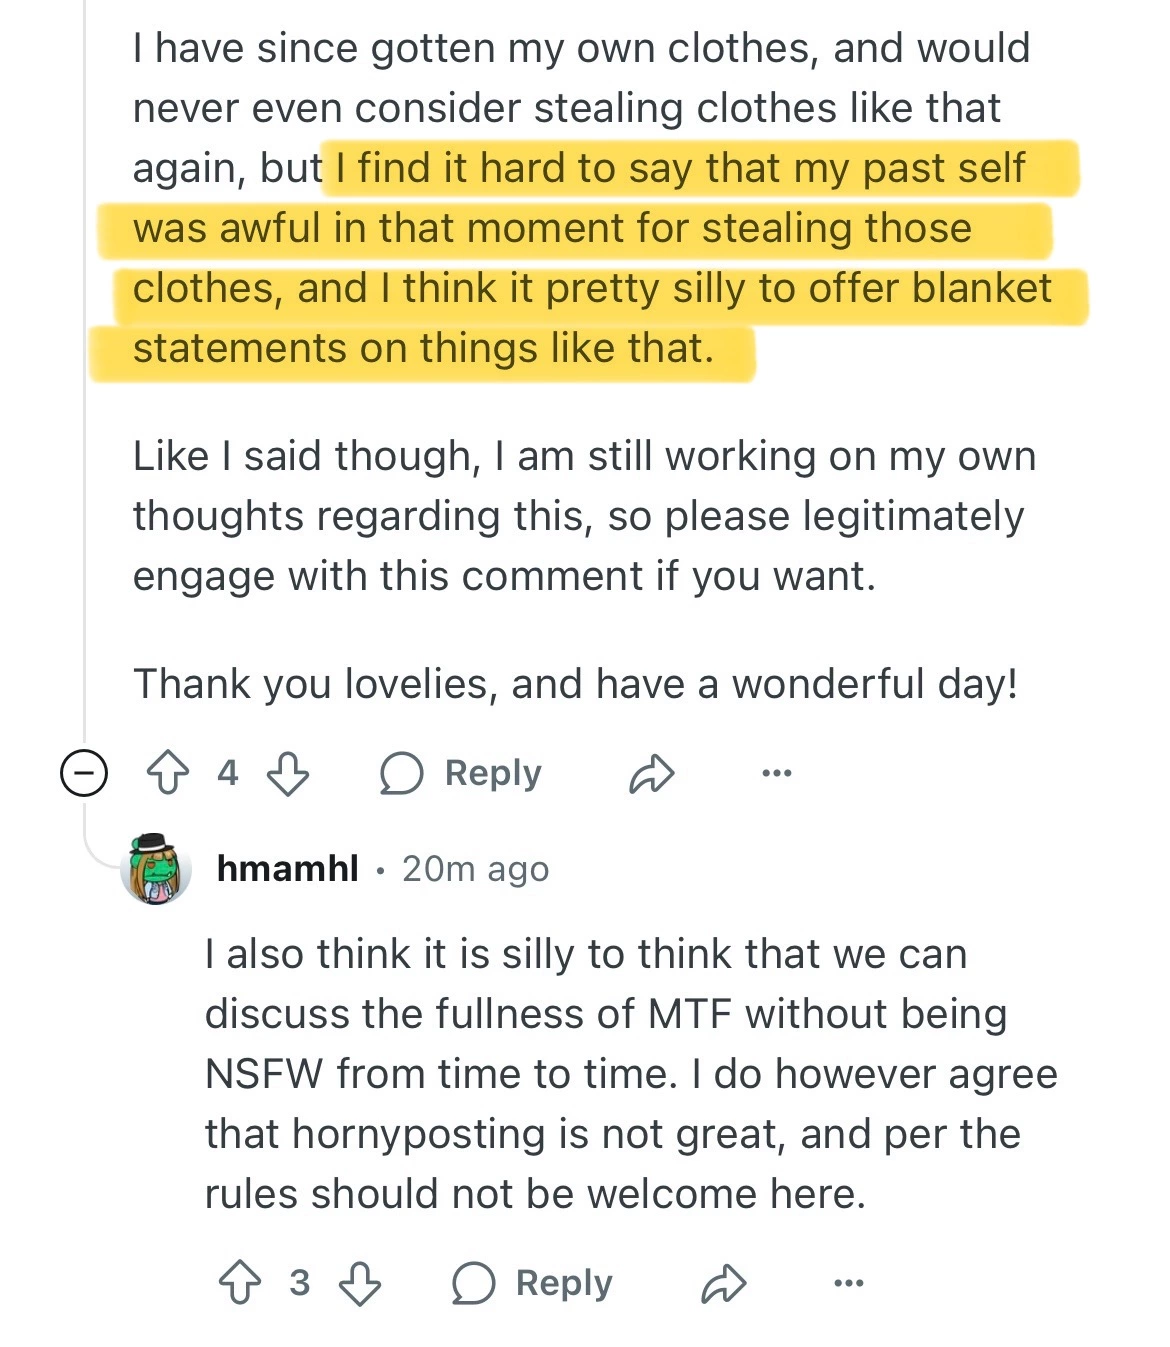
Task: Reply to the comment with 4 points
Action: (461, 773)
